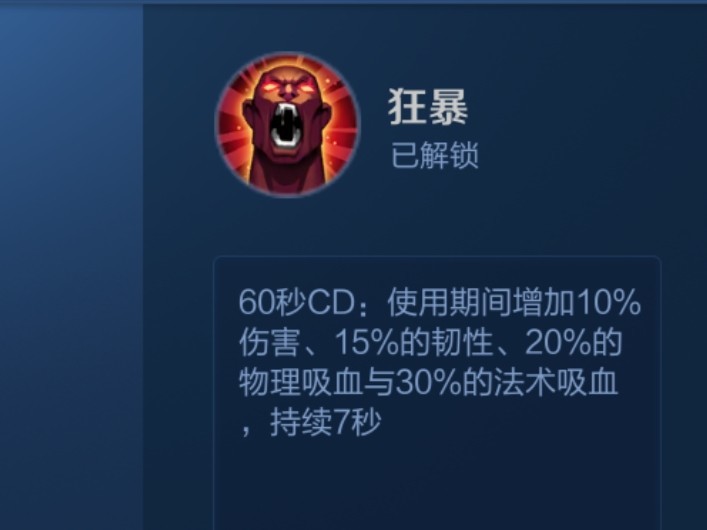Click the empty area below 持续7秒
This screenshot has height=530, width=707.
click(436, 487)
